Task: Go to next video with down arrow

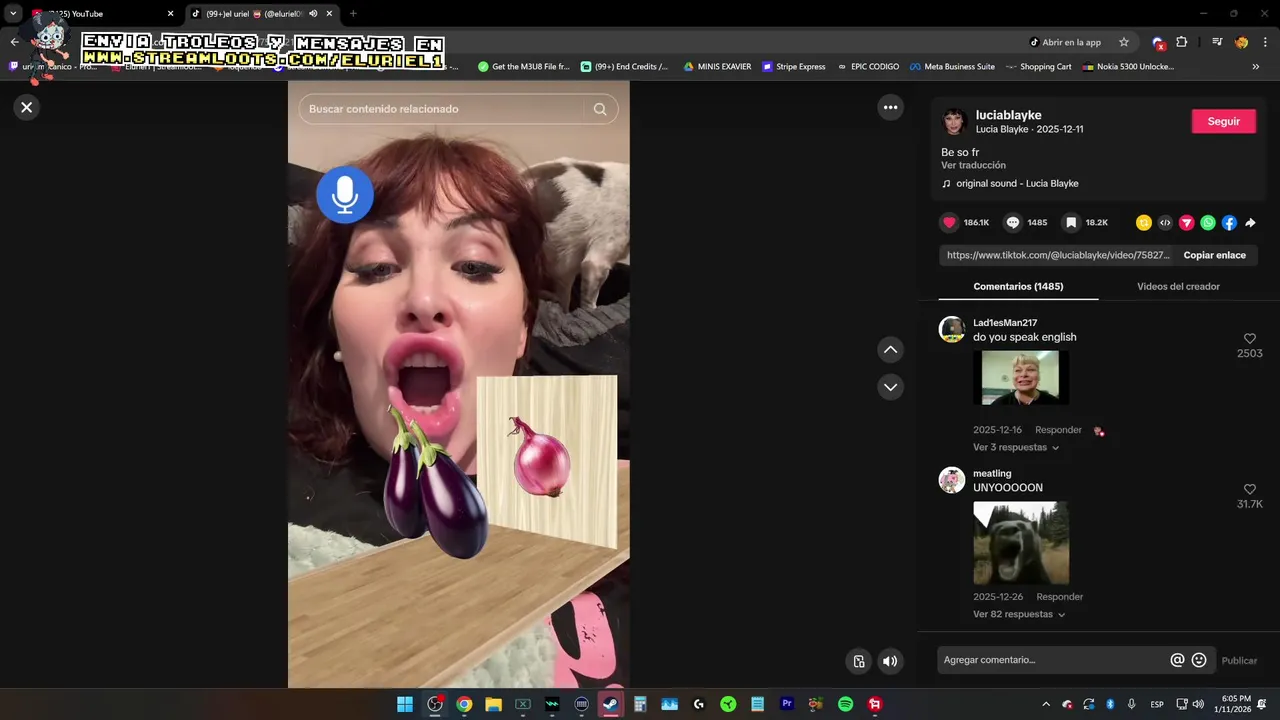Action: 890,387
